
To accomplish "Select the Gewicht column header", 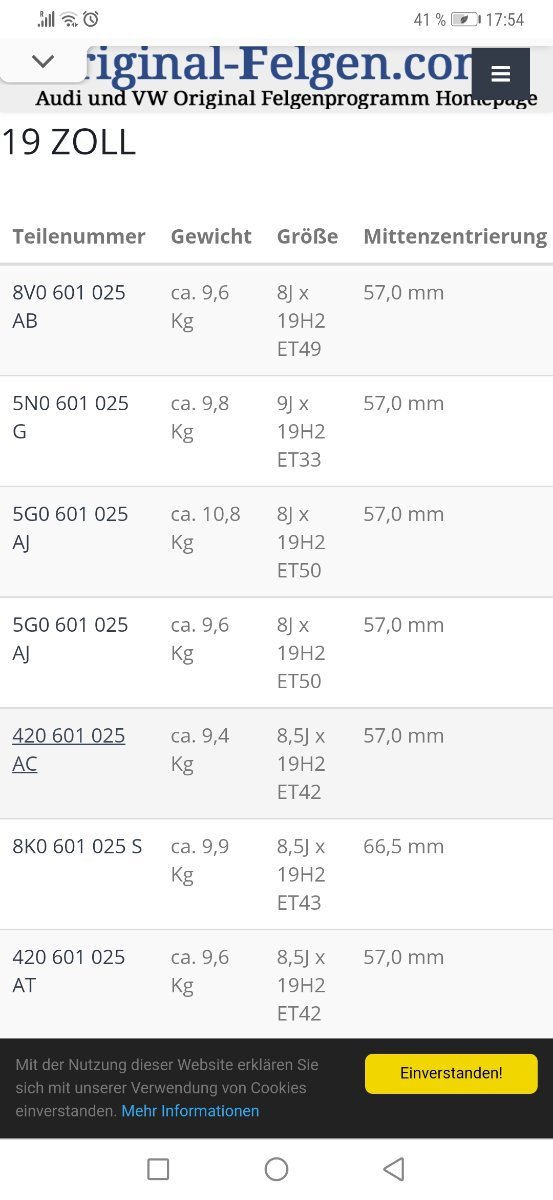I will click(x=211, y=237).
